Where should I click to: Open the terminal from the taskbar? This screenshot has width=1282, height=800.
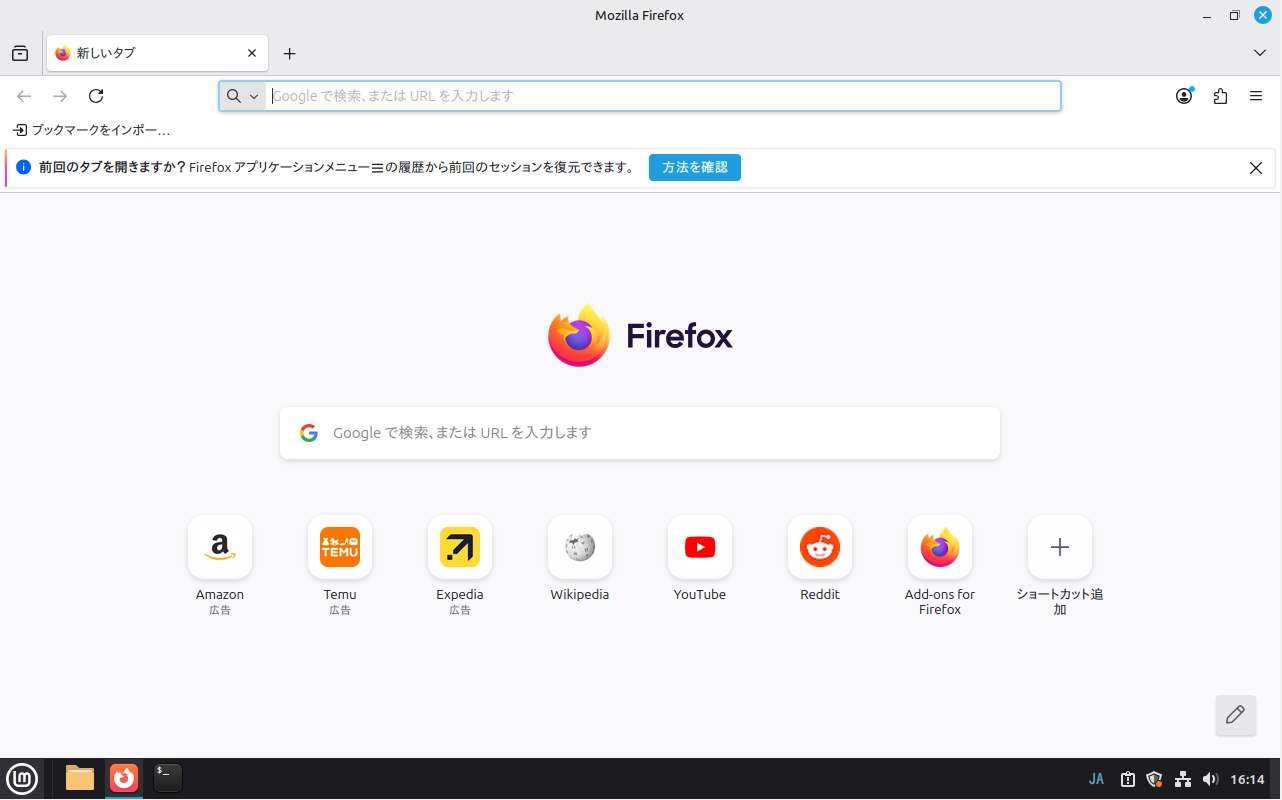click(x=167, y=778)
